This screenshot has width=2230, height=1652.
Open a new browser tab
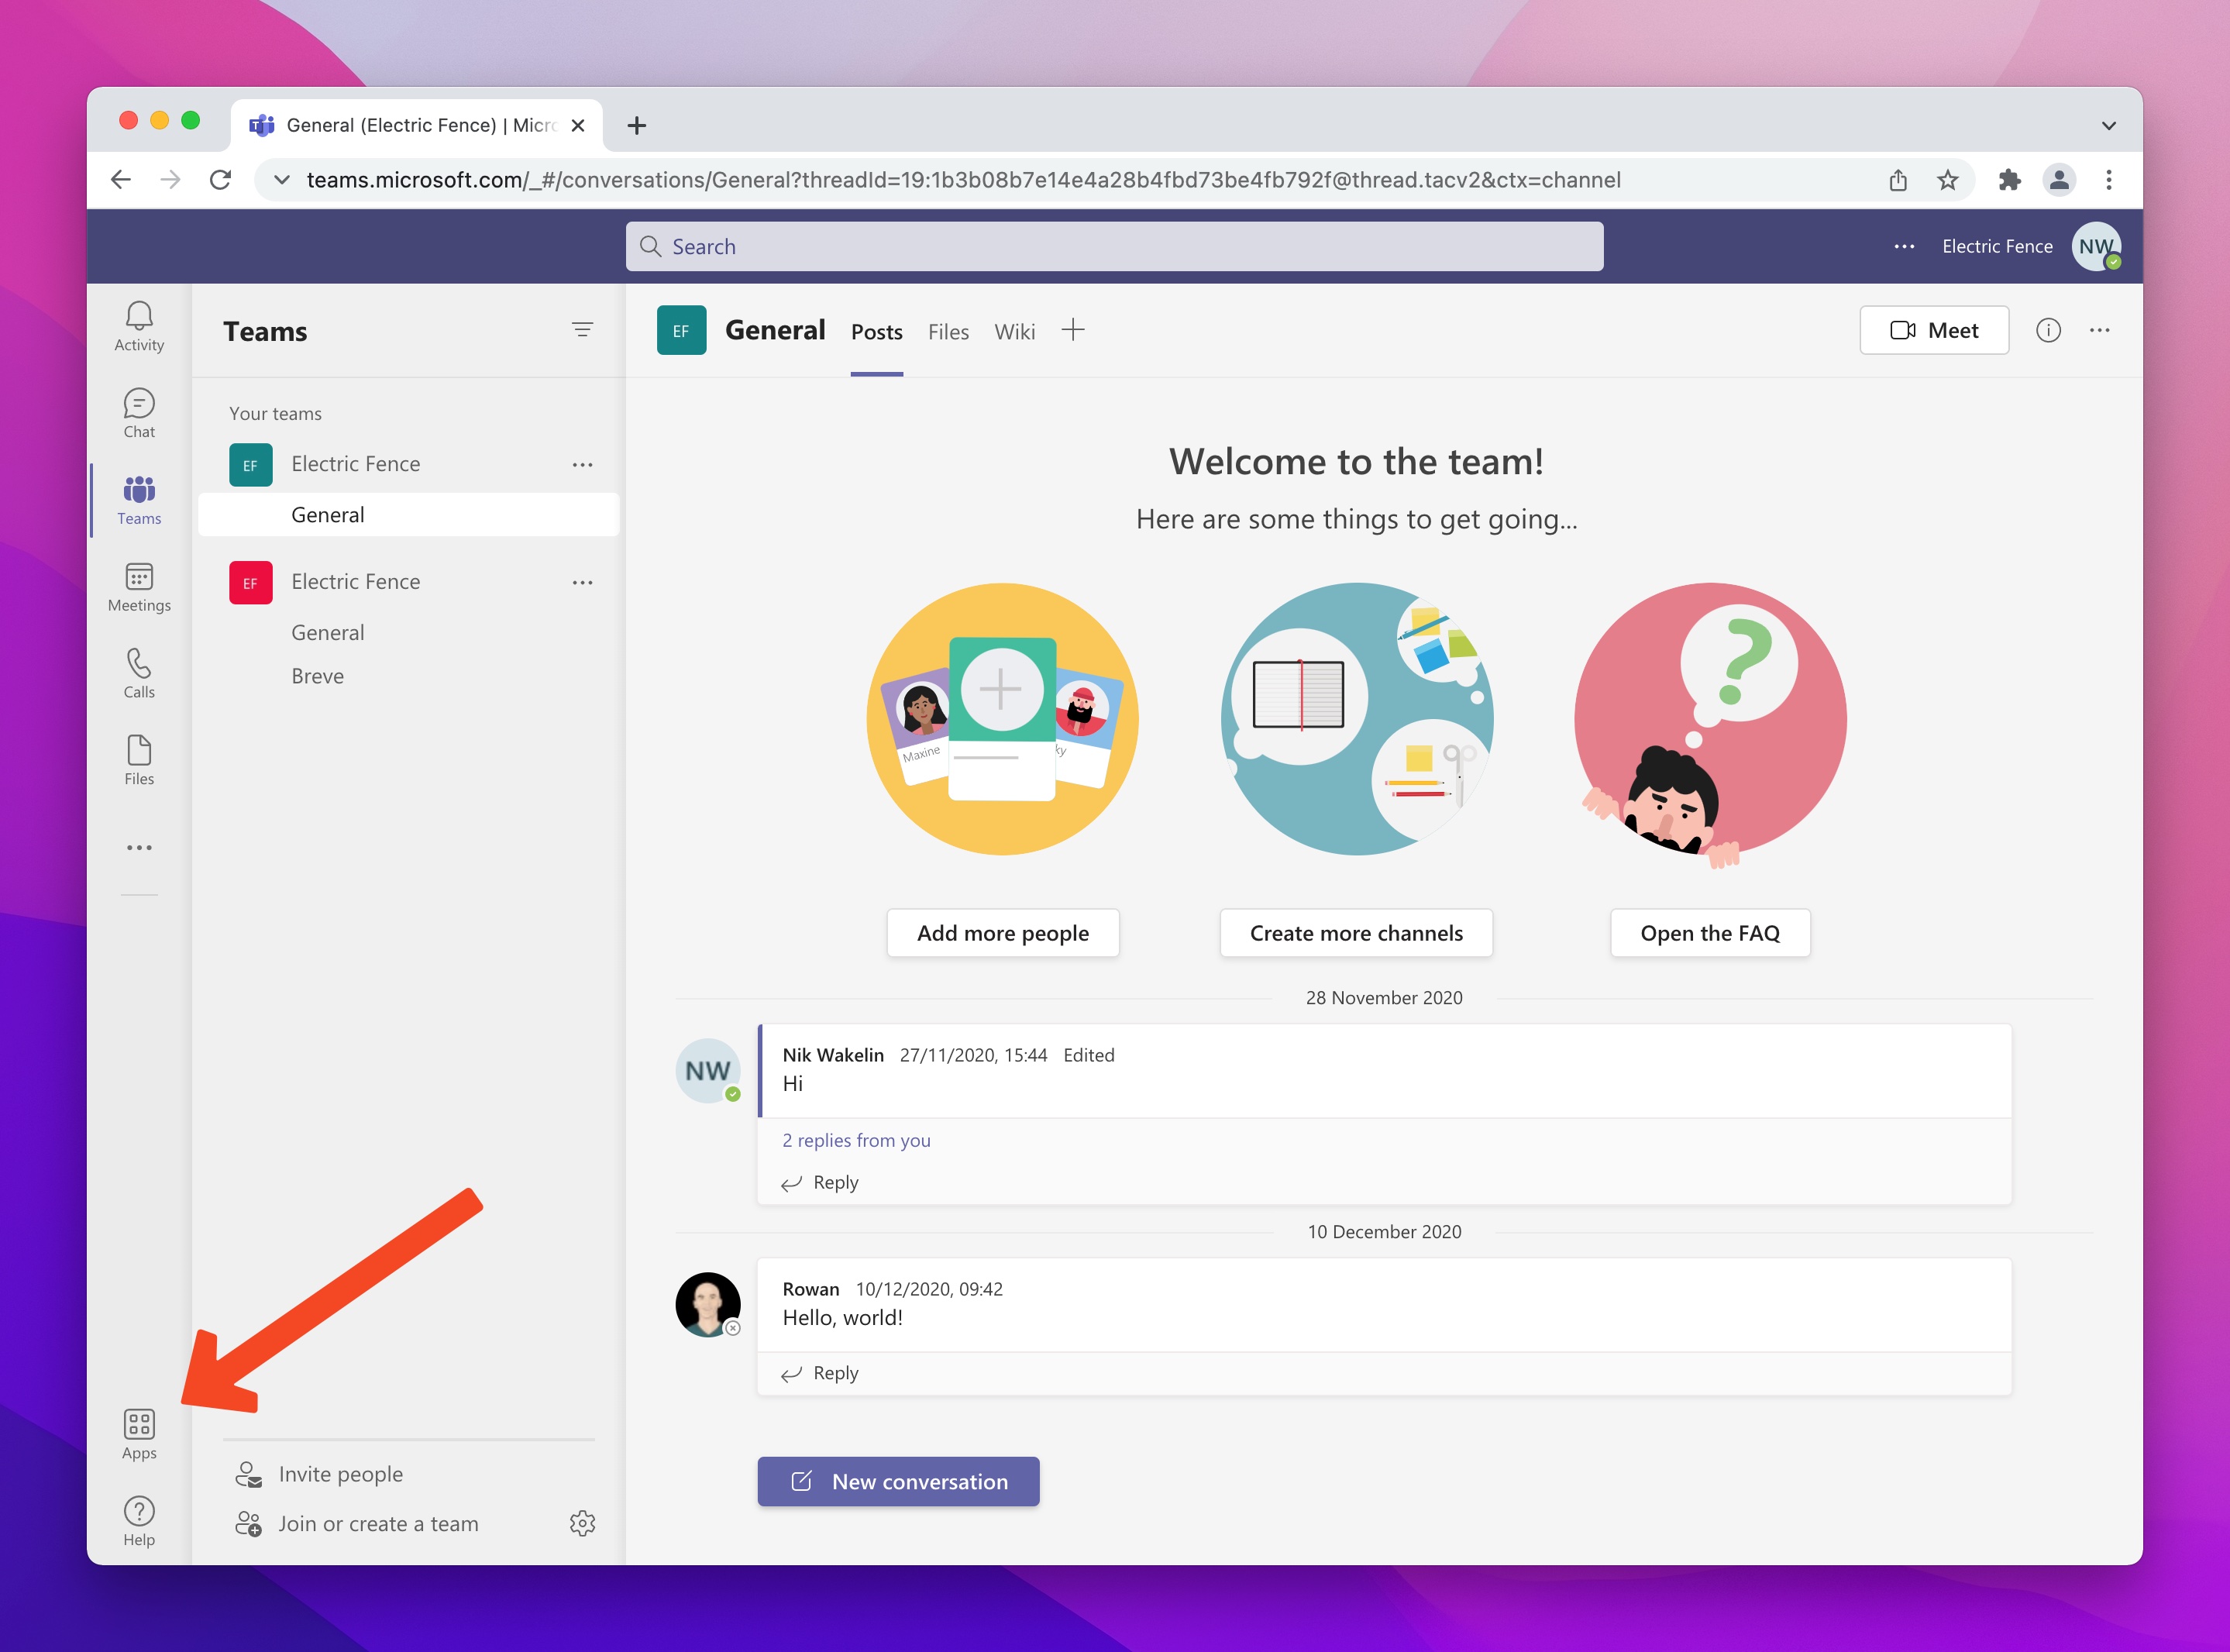tap(636, 125)
